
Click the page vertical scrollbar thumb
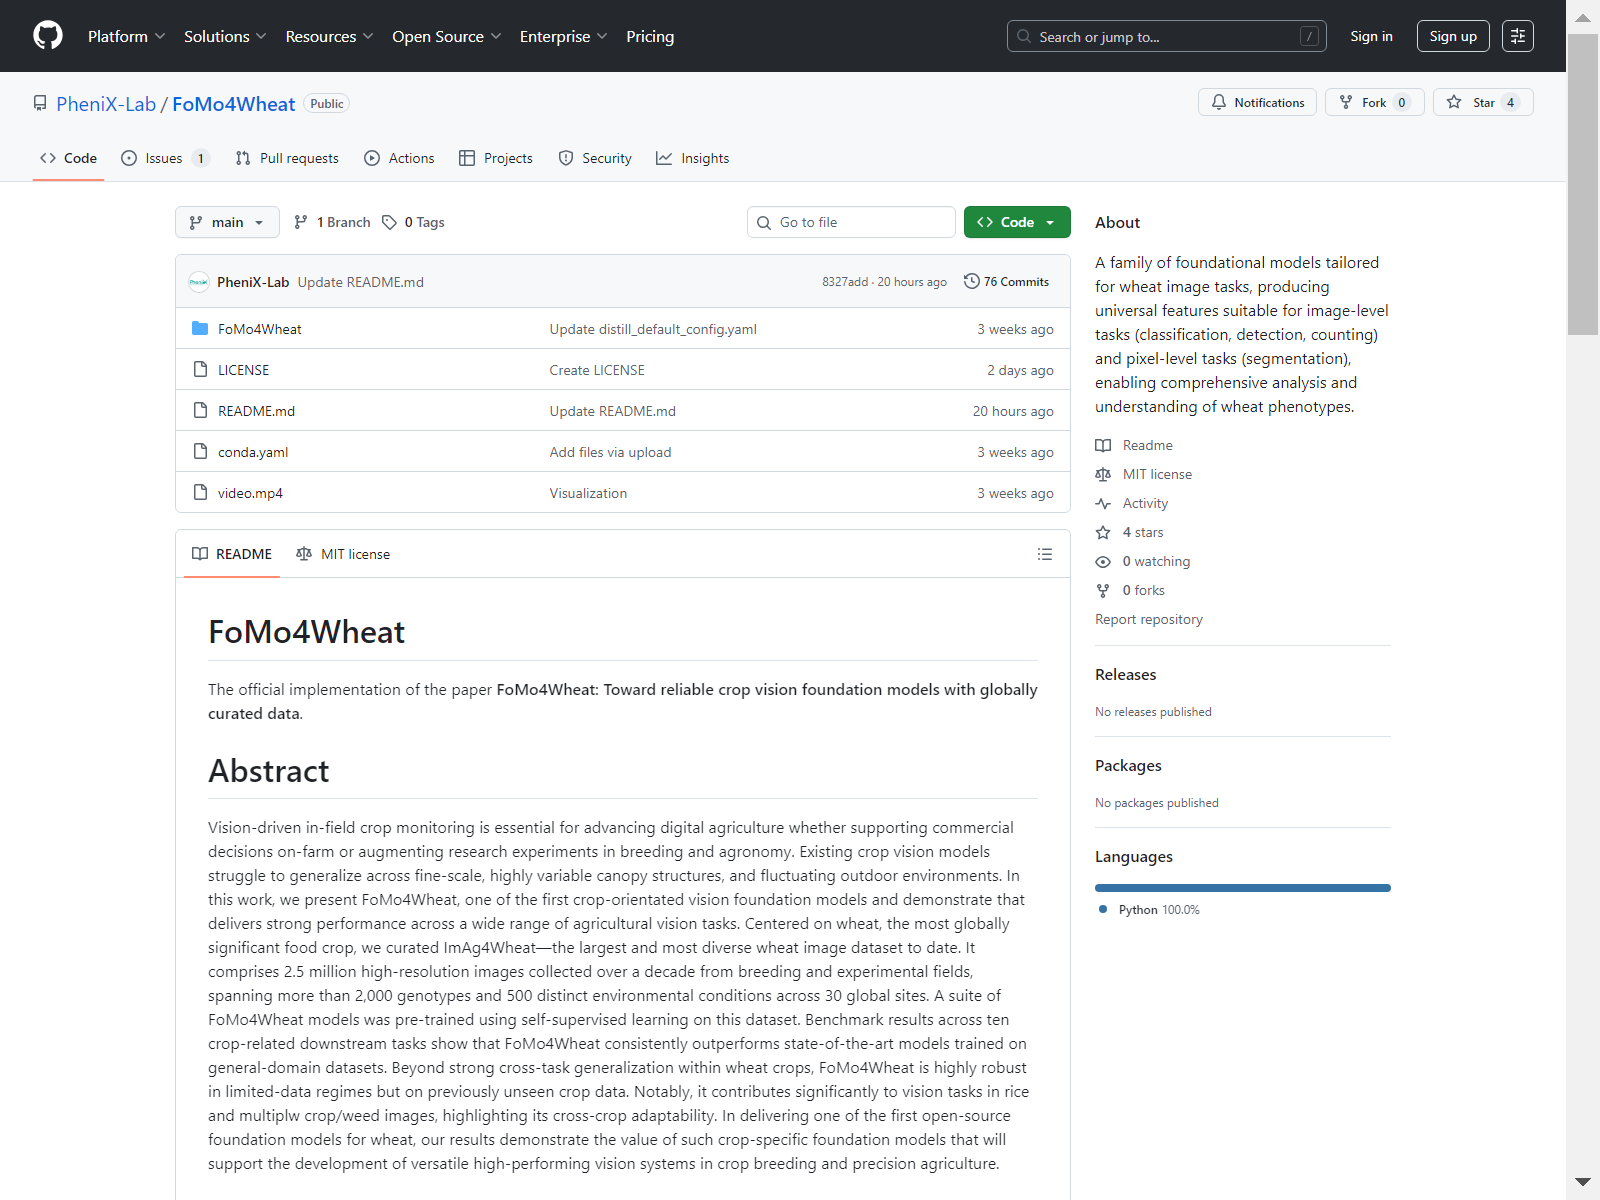pos(1583,185)
